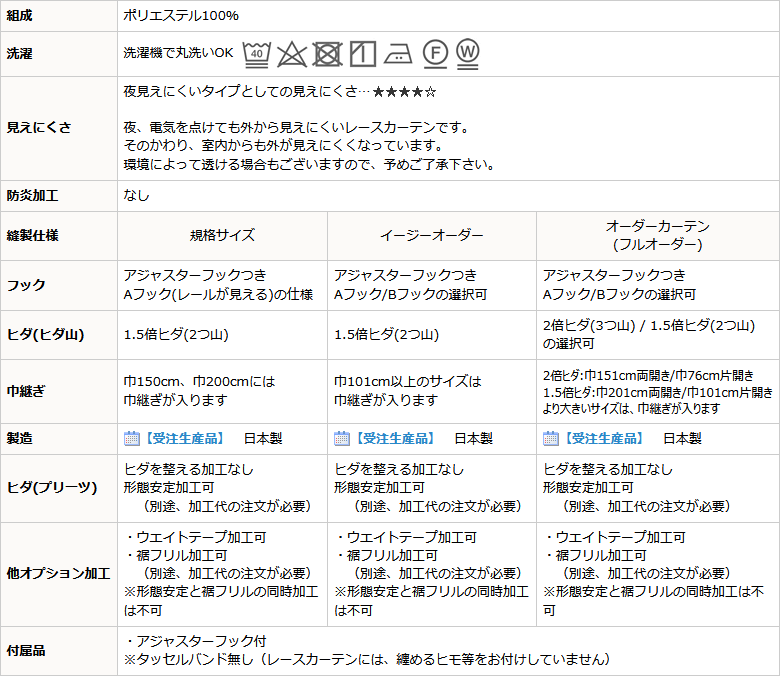Click the 付属品 row label
This screenshot has width=780, height=676.
click(x=26, y=651)
